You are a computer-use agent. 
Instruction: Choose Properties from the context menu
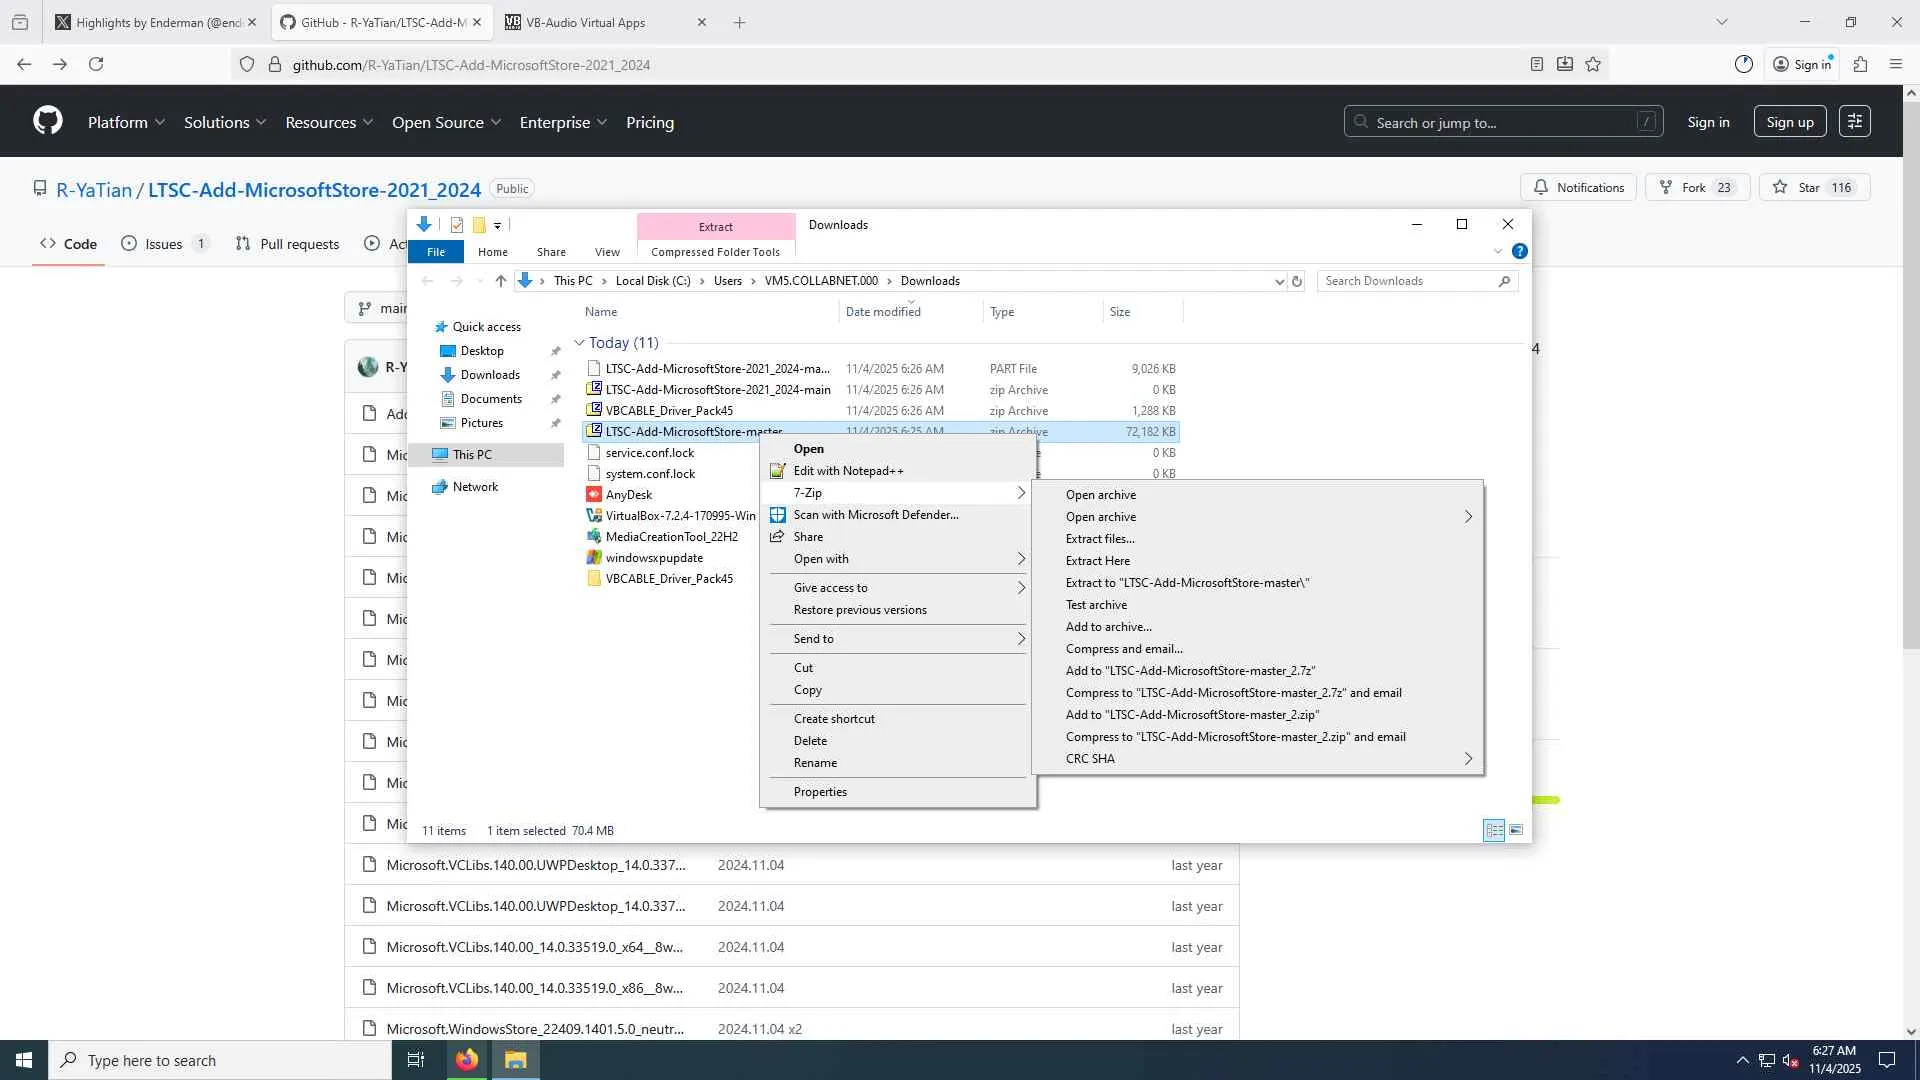[819, 792]
